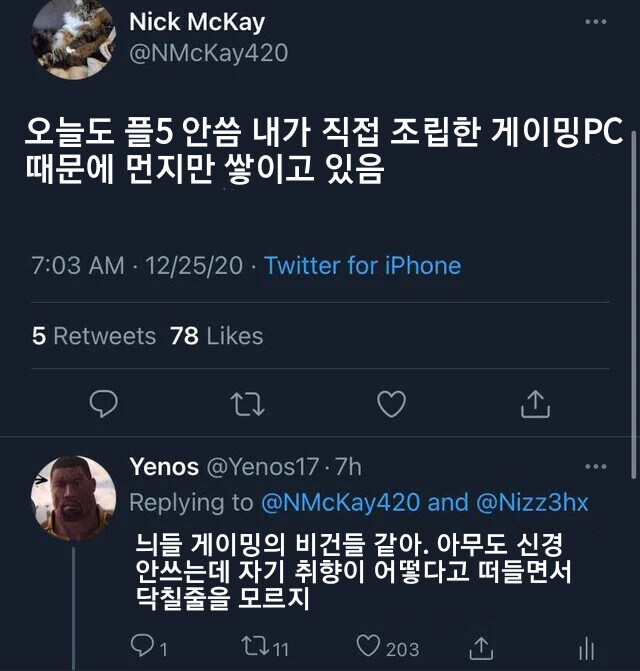Open the @NMcKay420 mention in reply
Image resolution: width=640 pixels, height=671 pixels.
tap(340, 501)
